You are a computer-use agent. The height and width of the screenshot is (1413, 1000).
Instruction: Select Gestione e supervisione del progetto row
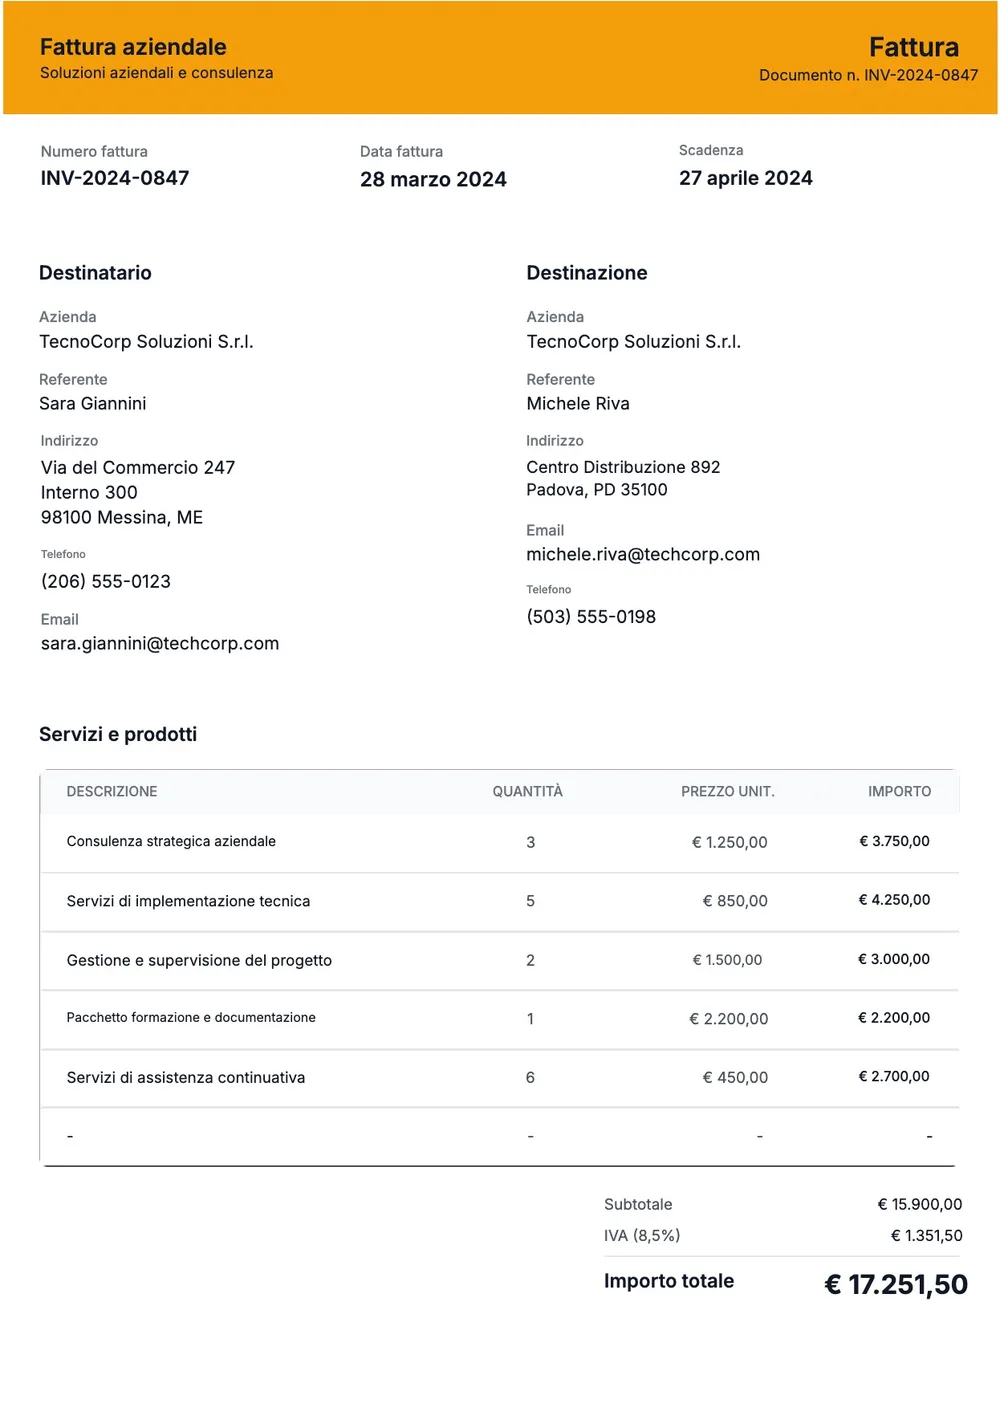[x=500, y=961]
